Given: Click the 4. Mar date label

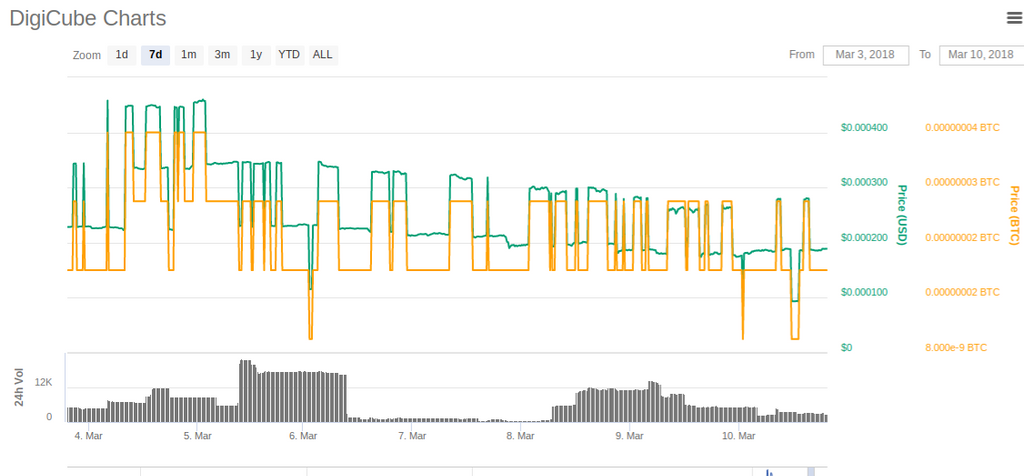Looking at the screenshot, I should pos(88,436).
